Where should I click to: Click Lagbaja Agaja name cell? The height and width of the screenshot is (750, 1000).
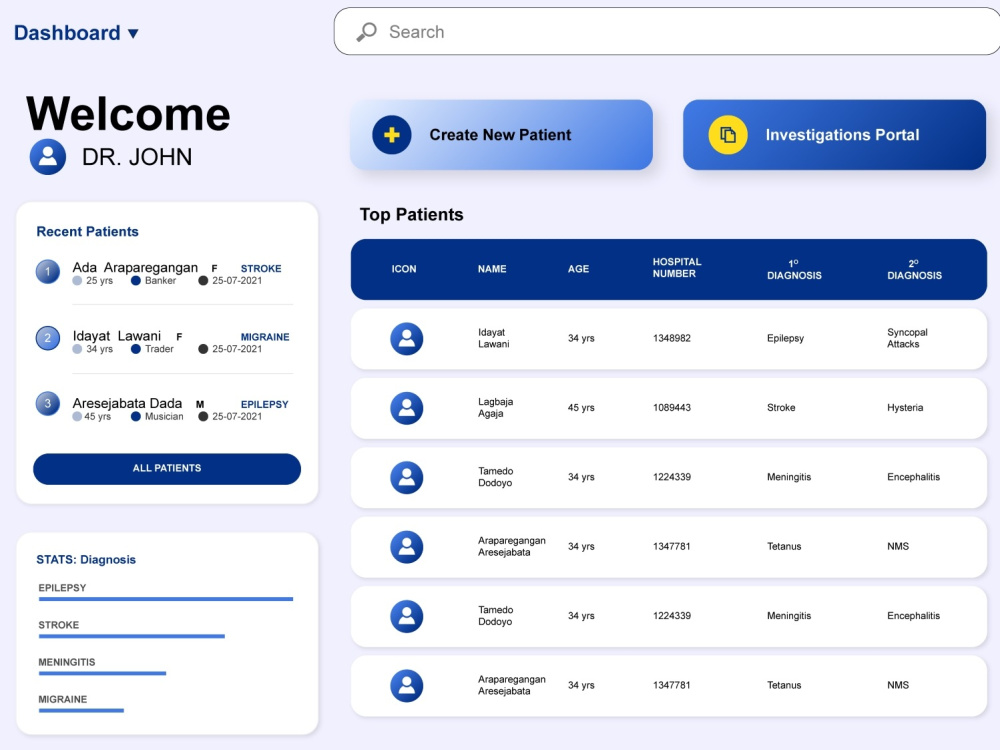coord(496,408)
